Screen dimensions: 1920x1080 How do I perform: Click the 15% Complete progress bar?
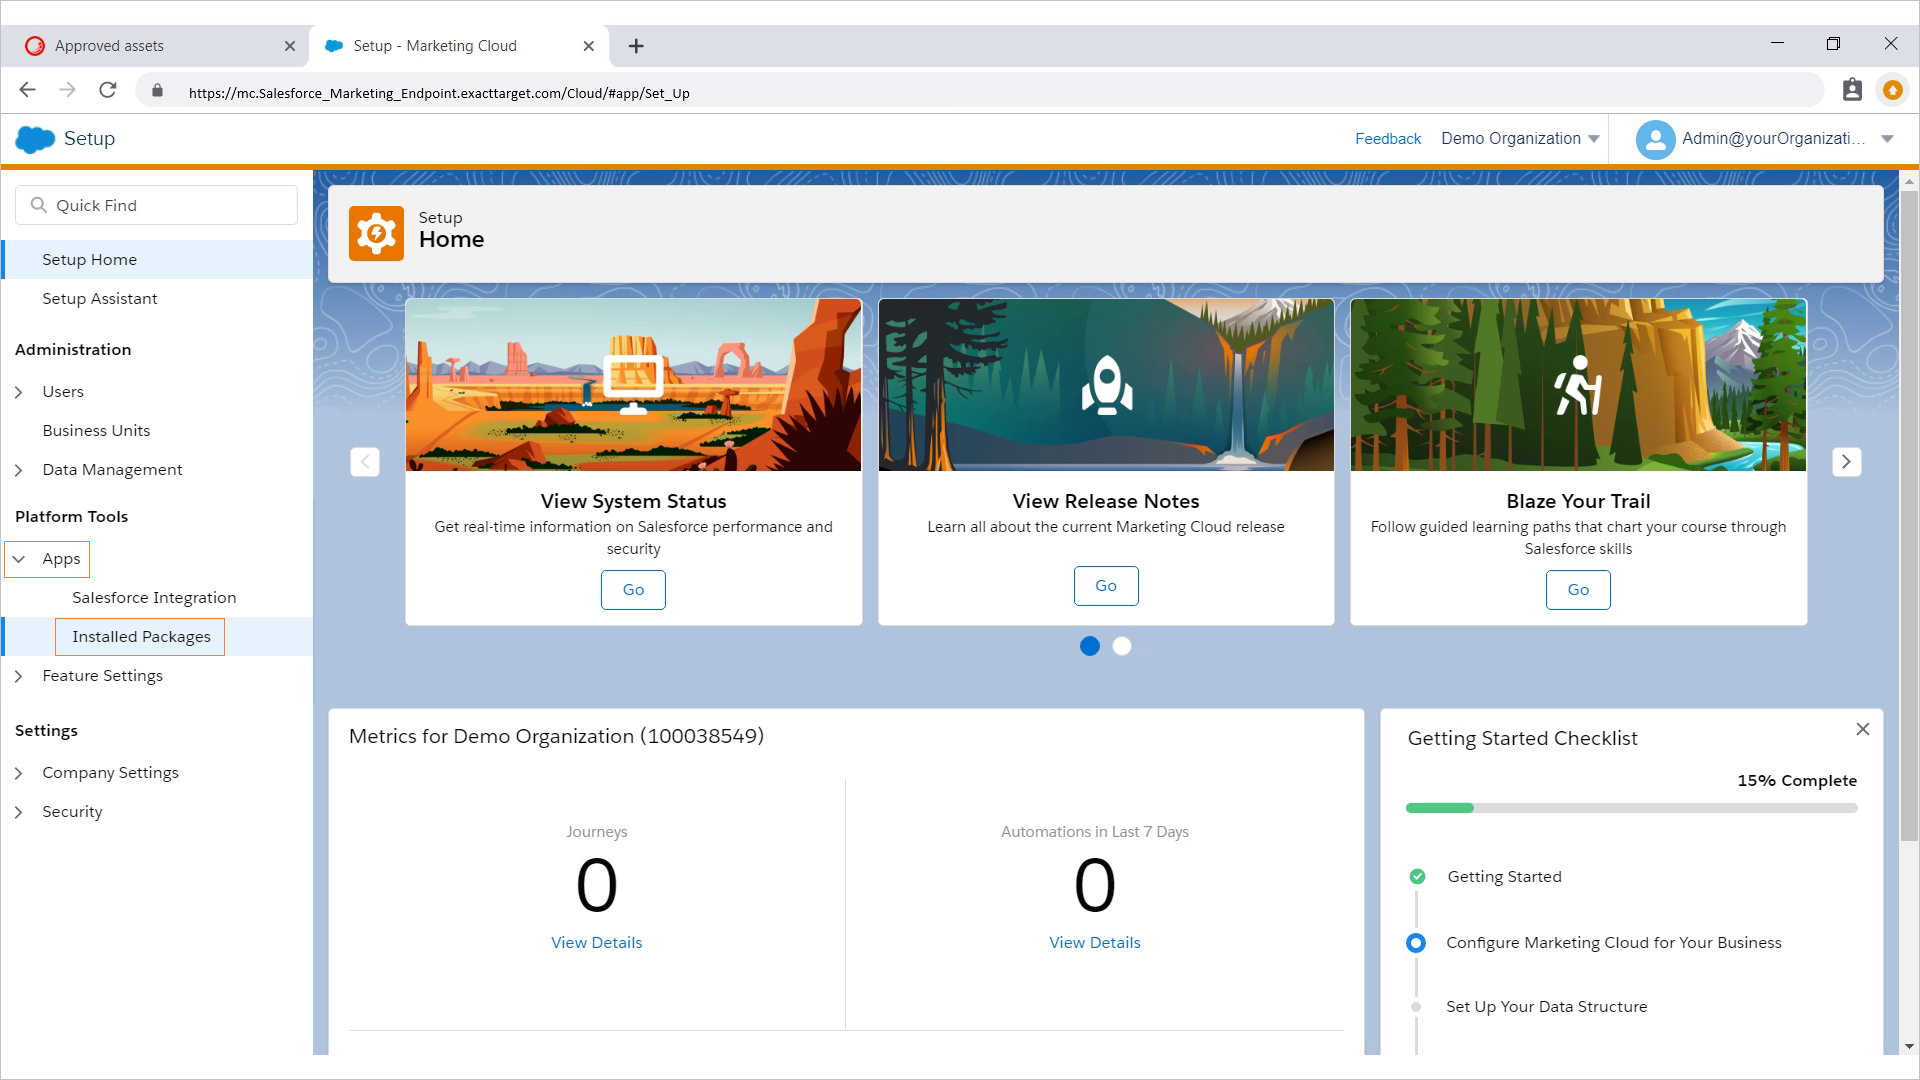pyautogui.click(x=1631, y=808)
